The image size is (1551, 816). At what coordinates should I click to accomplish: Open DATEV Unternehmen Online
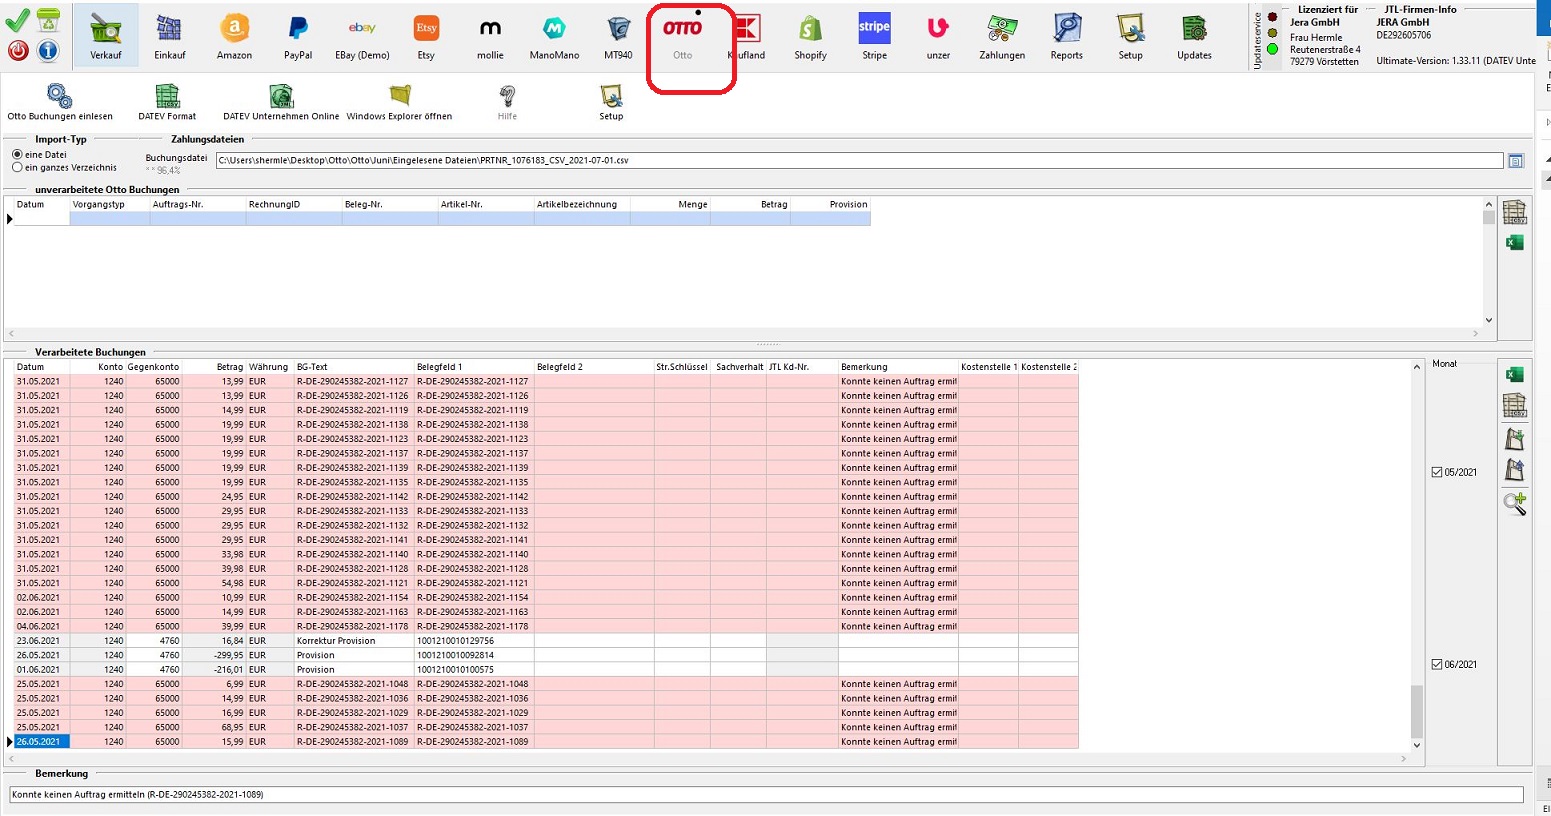click(281, 101)
